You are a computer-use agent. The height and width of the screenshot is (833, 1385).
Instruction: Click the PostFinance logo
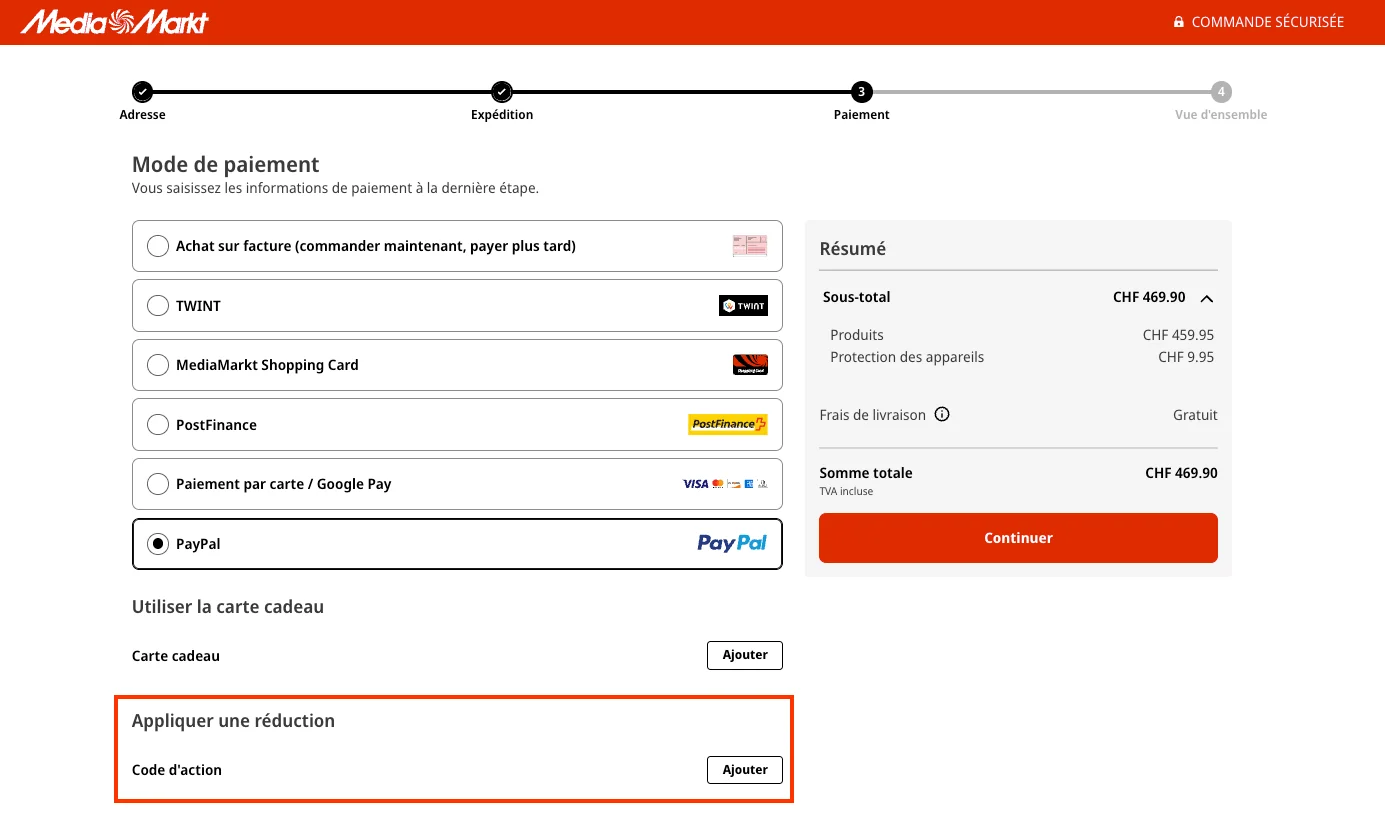tap(728, 424)
